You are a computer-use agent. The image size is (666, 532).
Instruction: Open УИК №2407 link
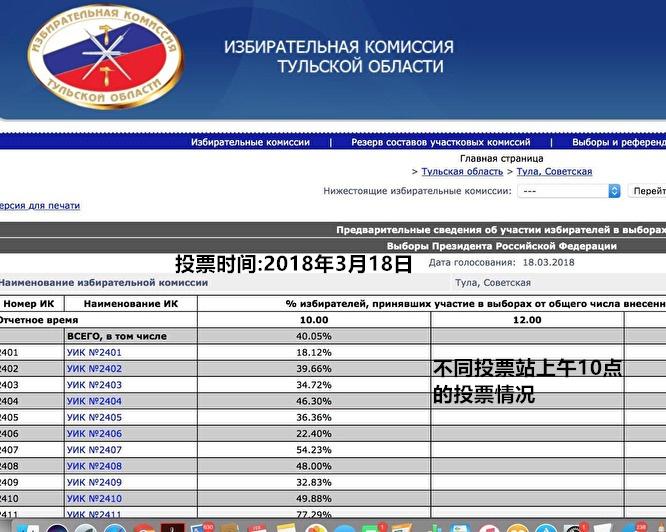94,450
